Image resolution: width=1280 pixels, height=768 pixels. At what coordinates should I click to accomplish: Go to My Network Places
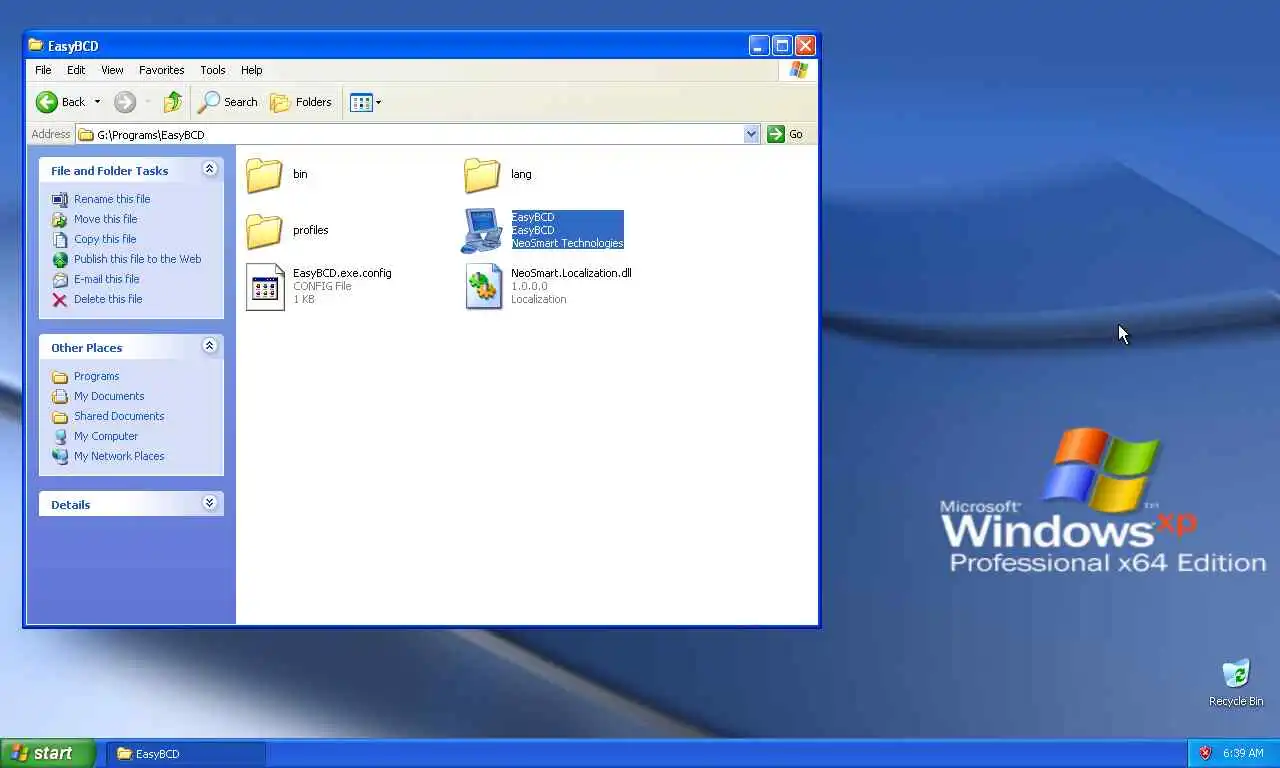pyautogui.click(x=119, y=456)
